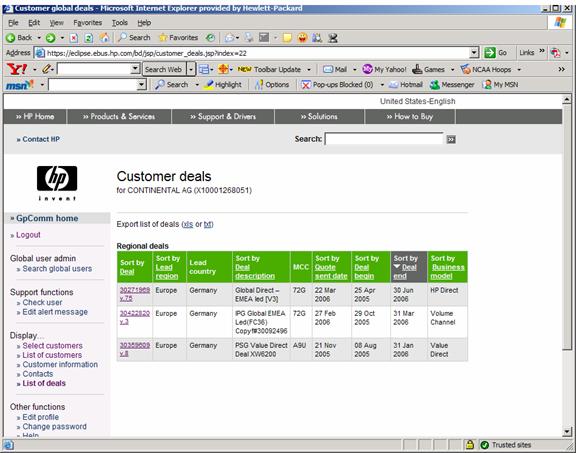Click the Go button beside address bar

click(x=496, y=53)
